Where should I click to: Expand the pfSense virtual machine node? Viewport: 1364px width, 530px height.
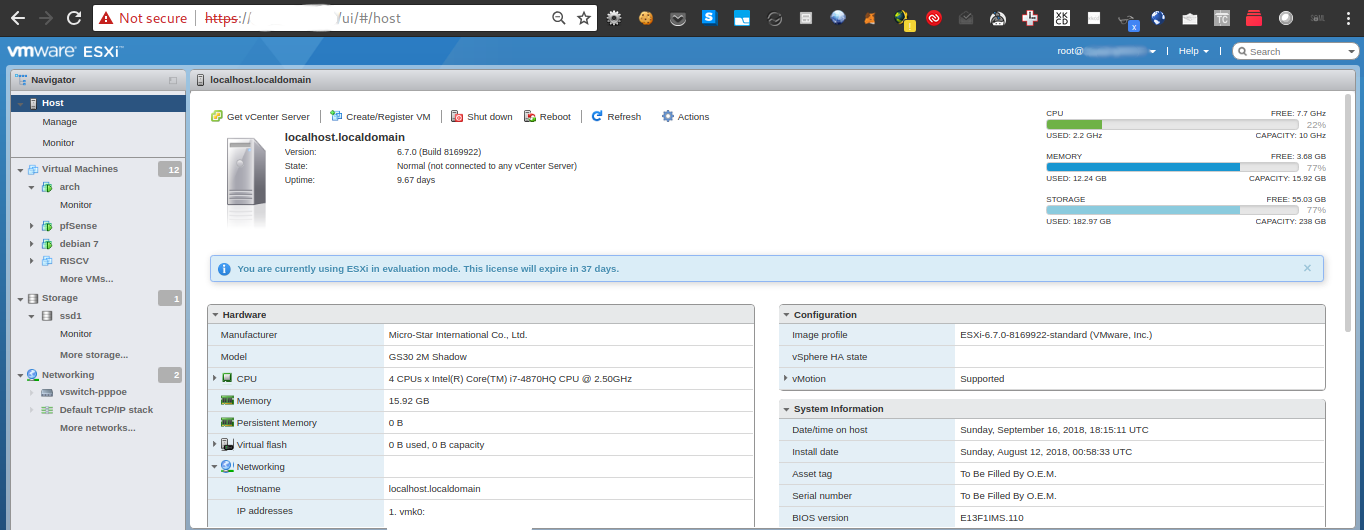(x=33, y=226)
